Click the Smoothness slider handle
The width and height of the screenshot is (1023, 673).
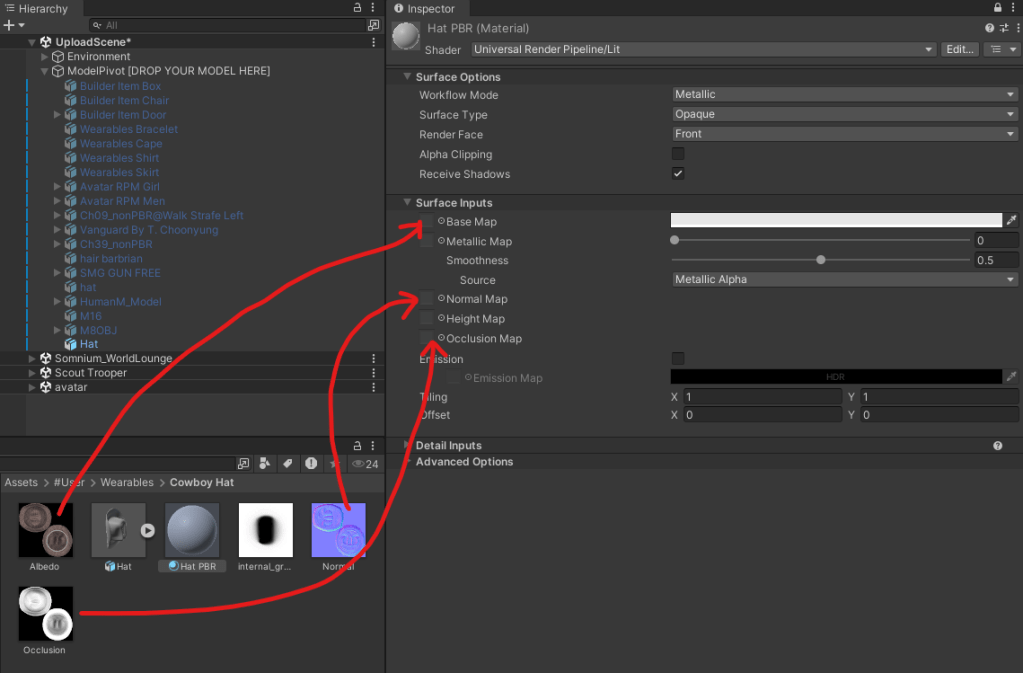pos(821,260)
